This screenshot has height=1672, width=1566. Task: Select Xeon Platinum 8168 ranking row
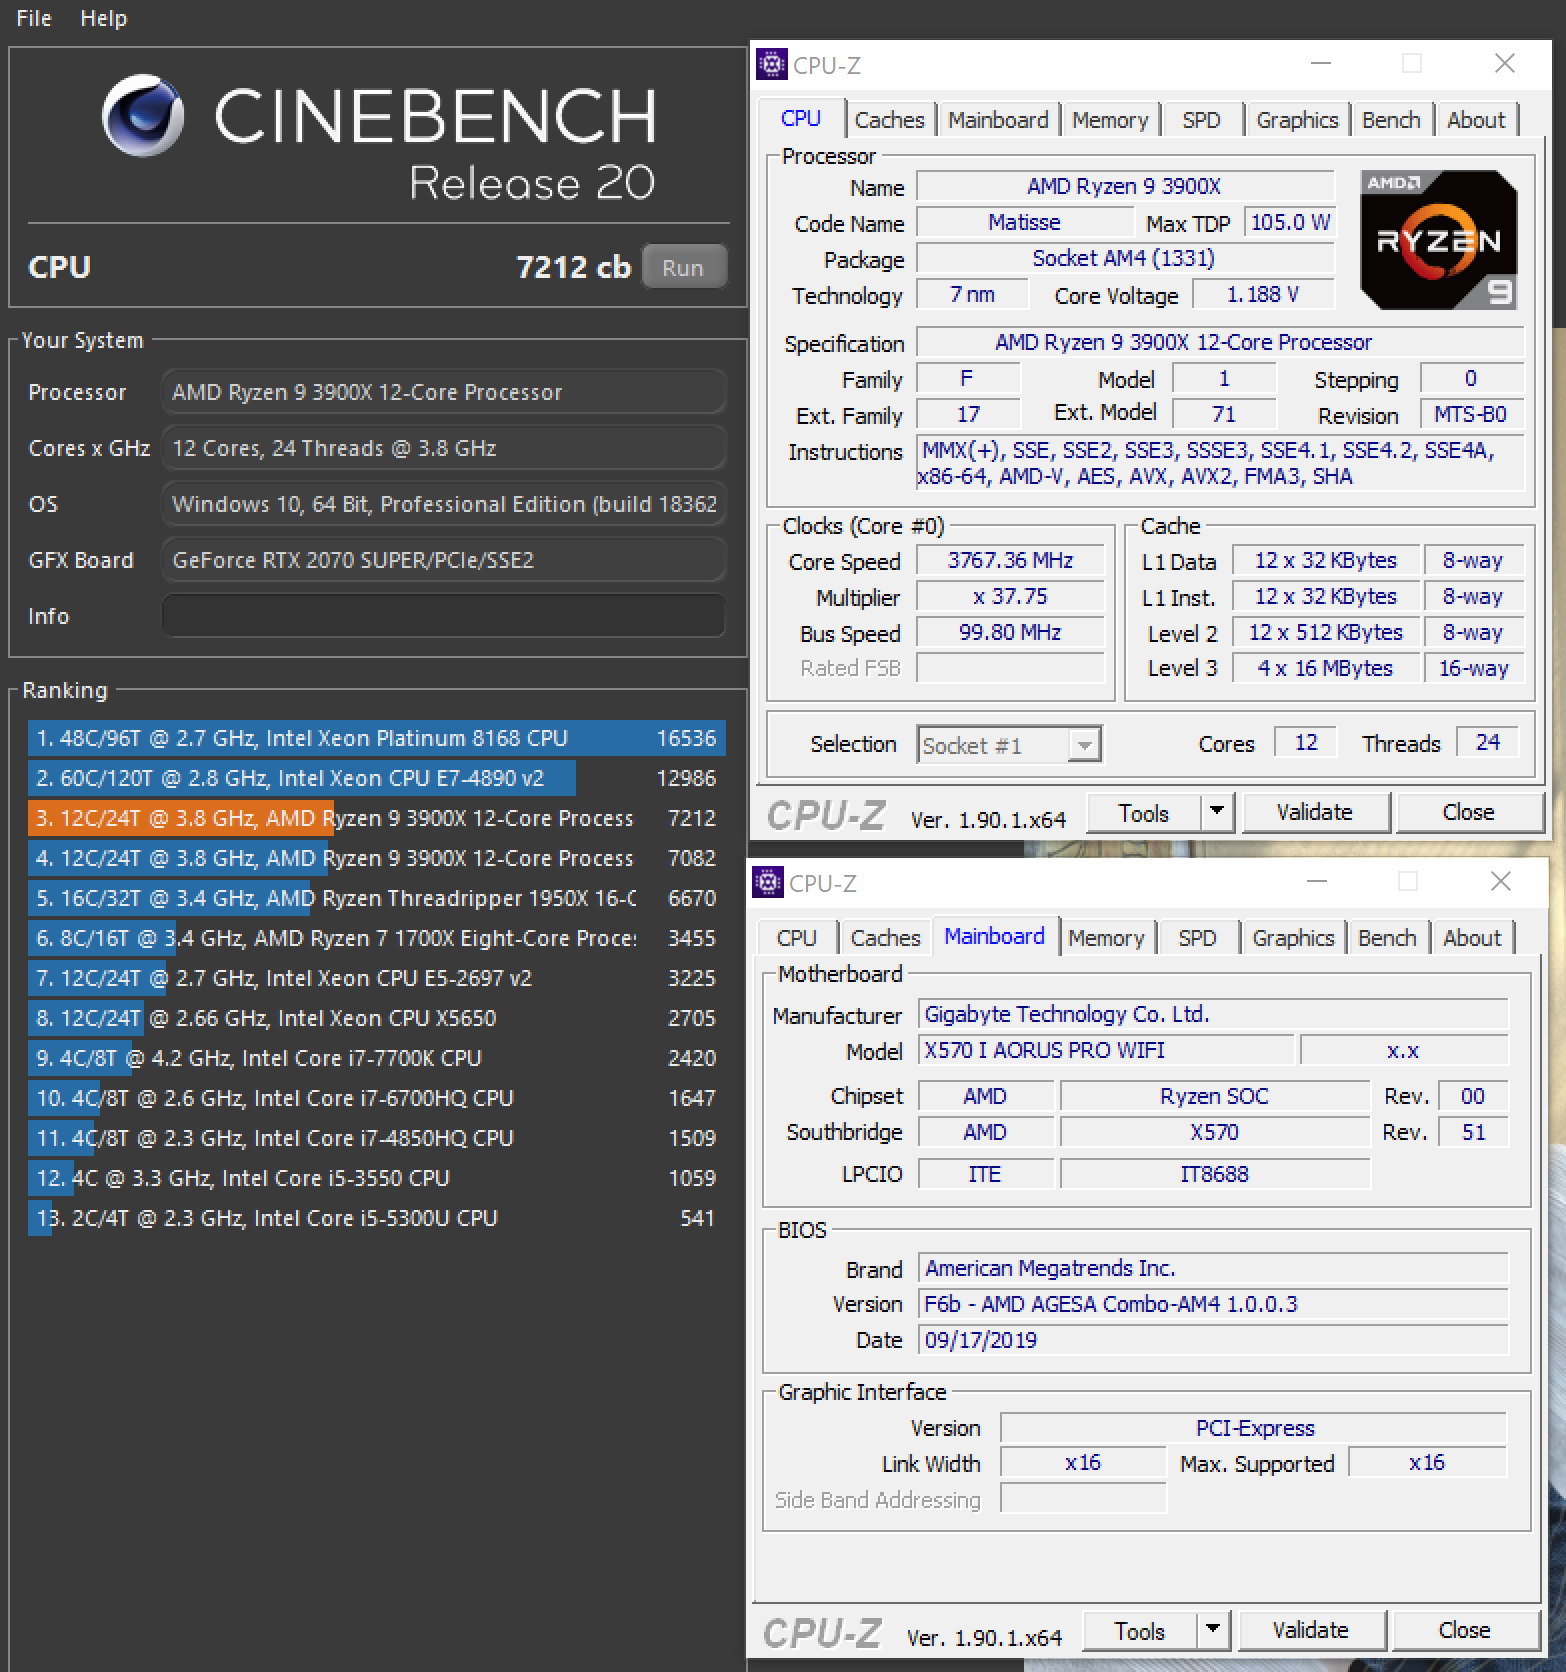(377, 738)
